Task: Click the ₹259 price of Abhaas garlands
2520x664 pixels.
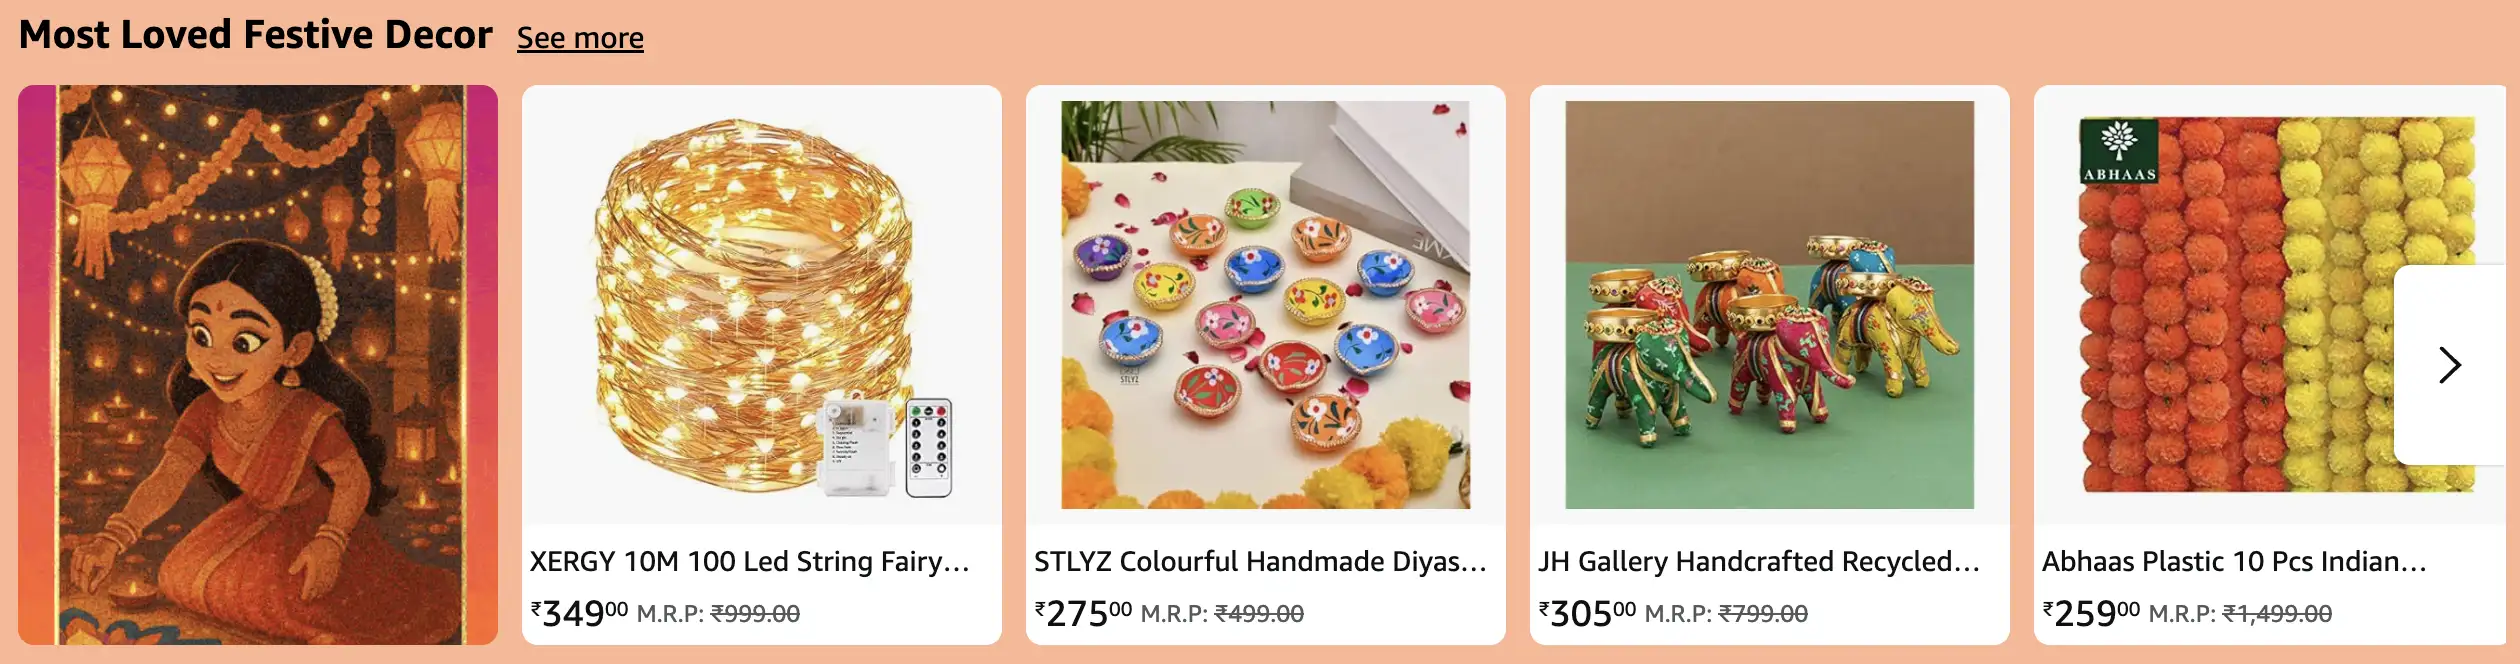Action: pos(2091,613)
